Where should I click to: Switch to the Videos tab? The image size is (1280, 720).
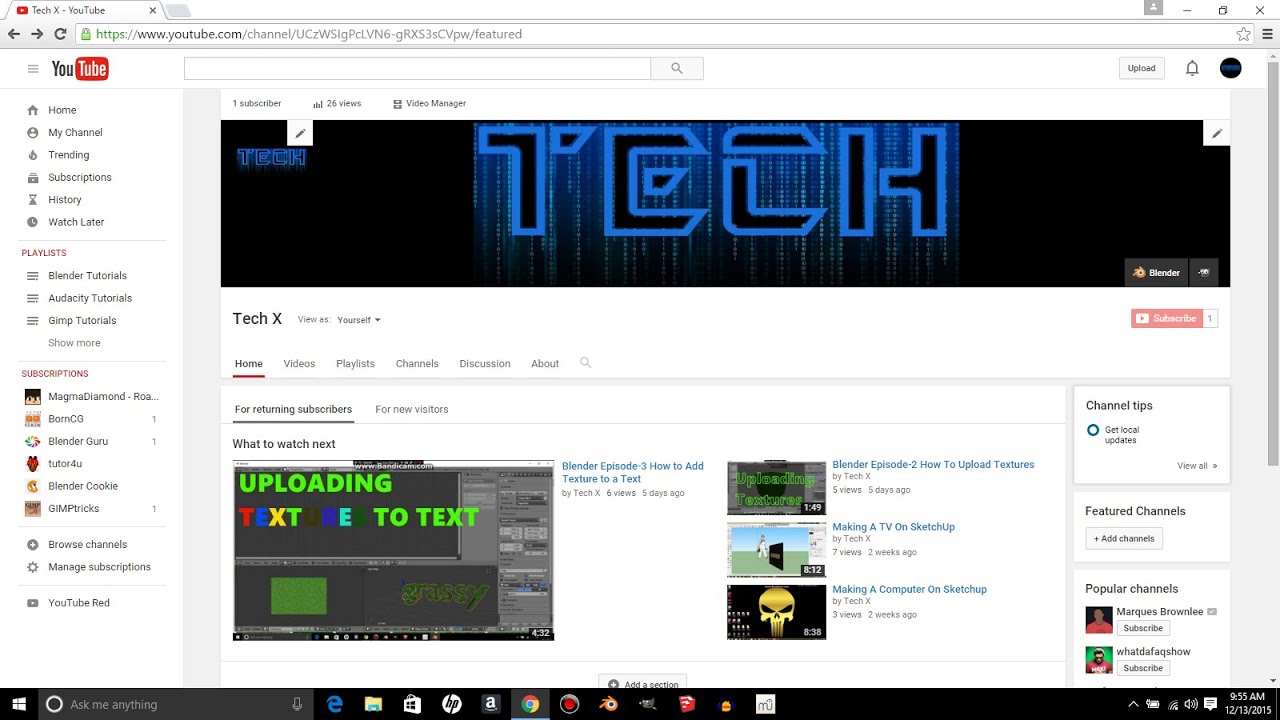coord(299,364)
